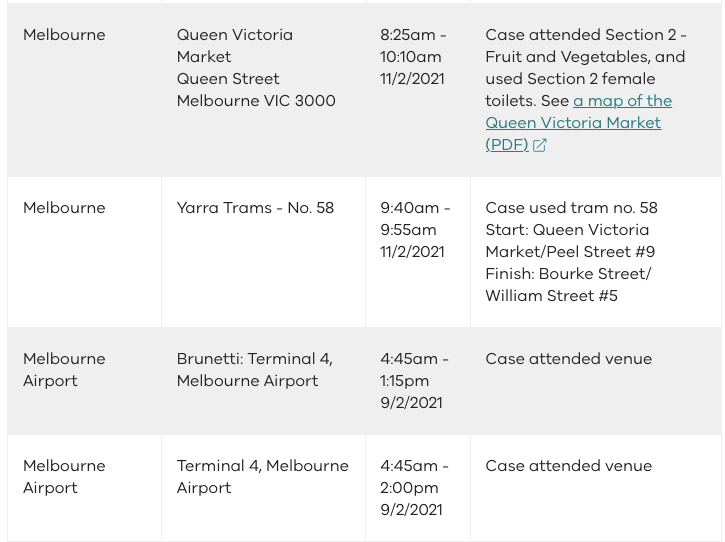Select 'Case attended Section 2' notes text

click(x=586, y=68)
